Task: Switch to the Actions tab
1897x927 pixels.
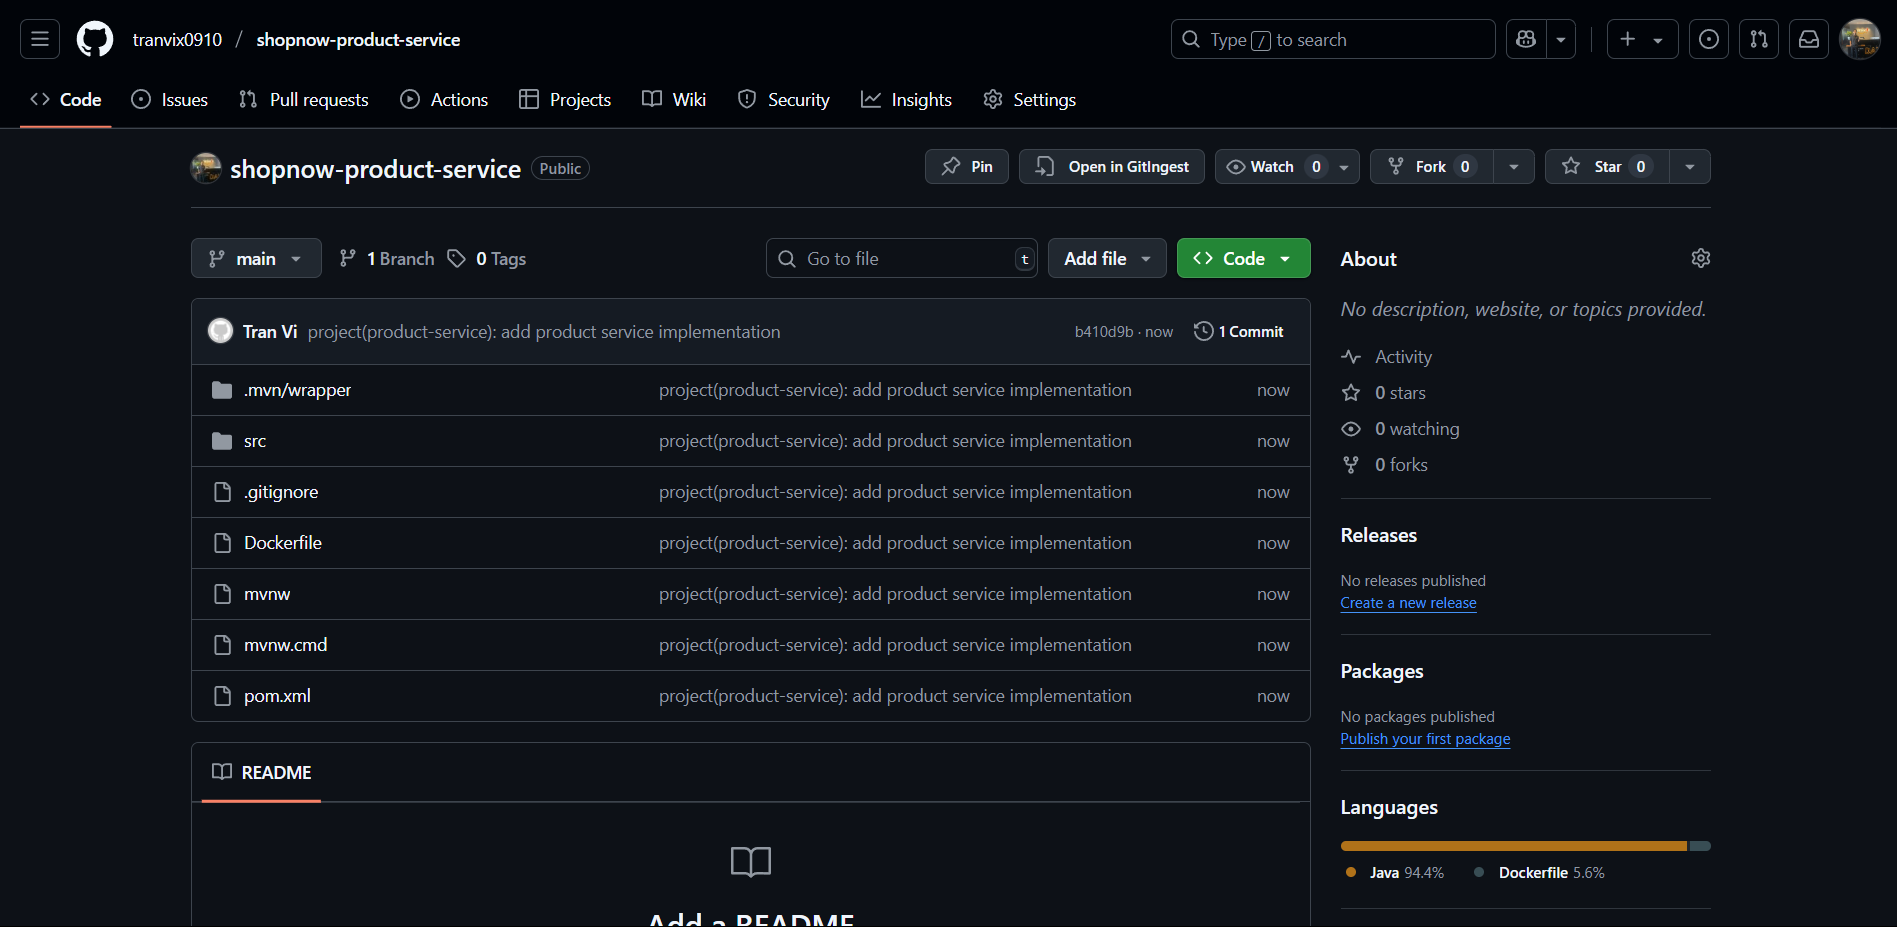Action: [x=444, y=99]
